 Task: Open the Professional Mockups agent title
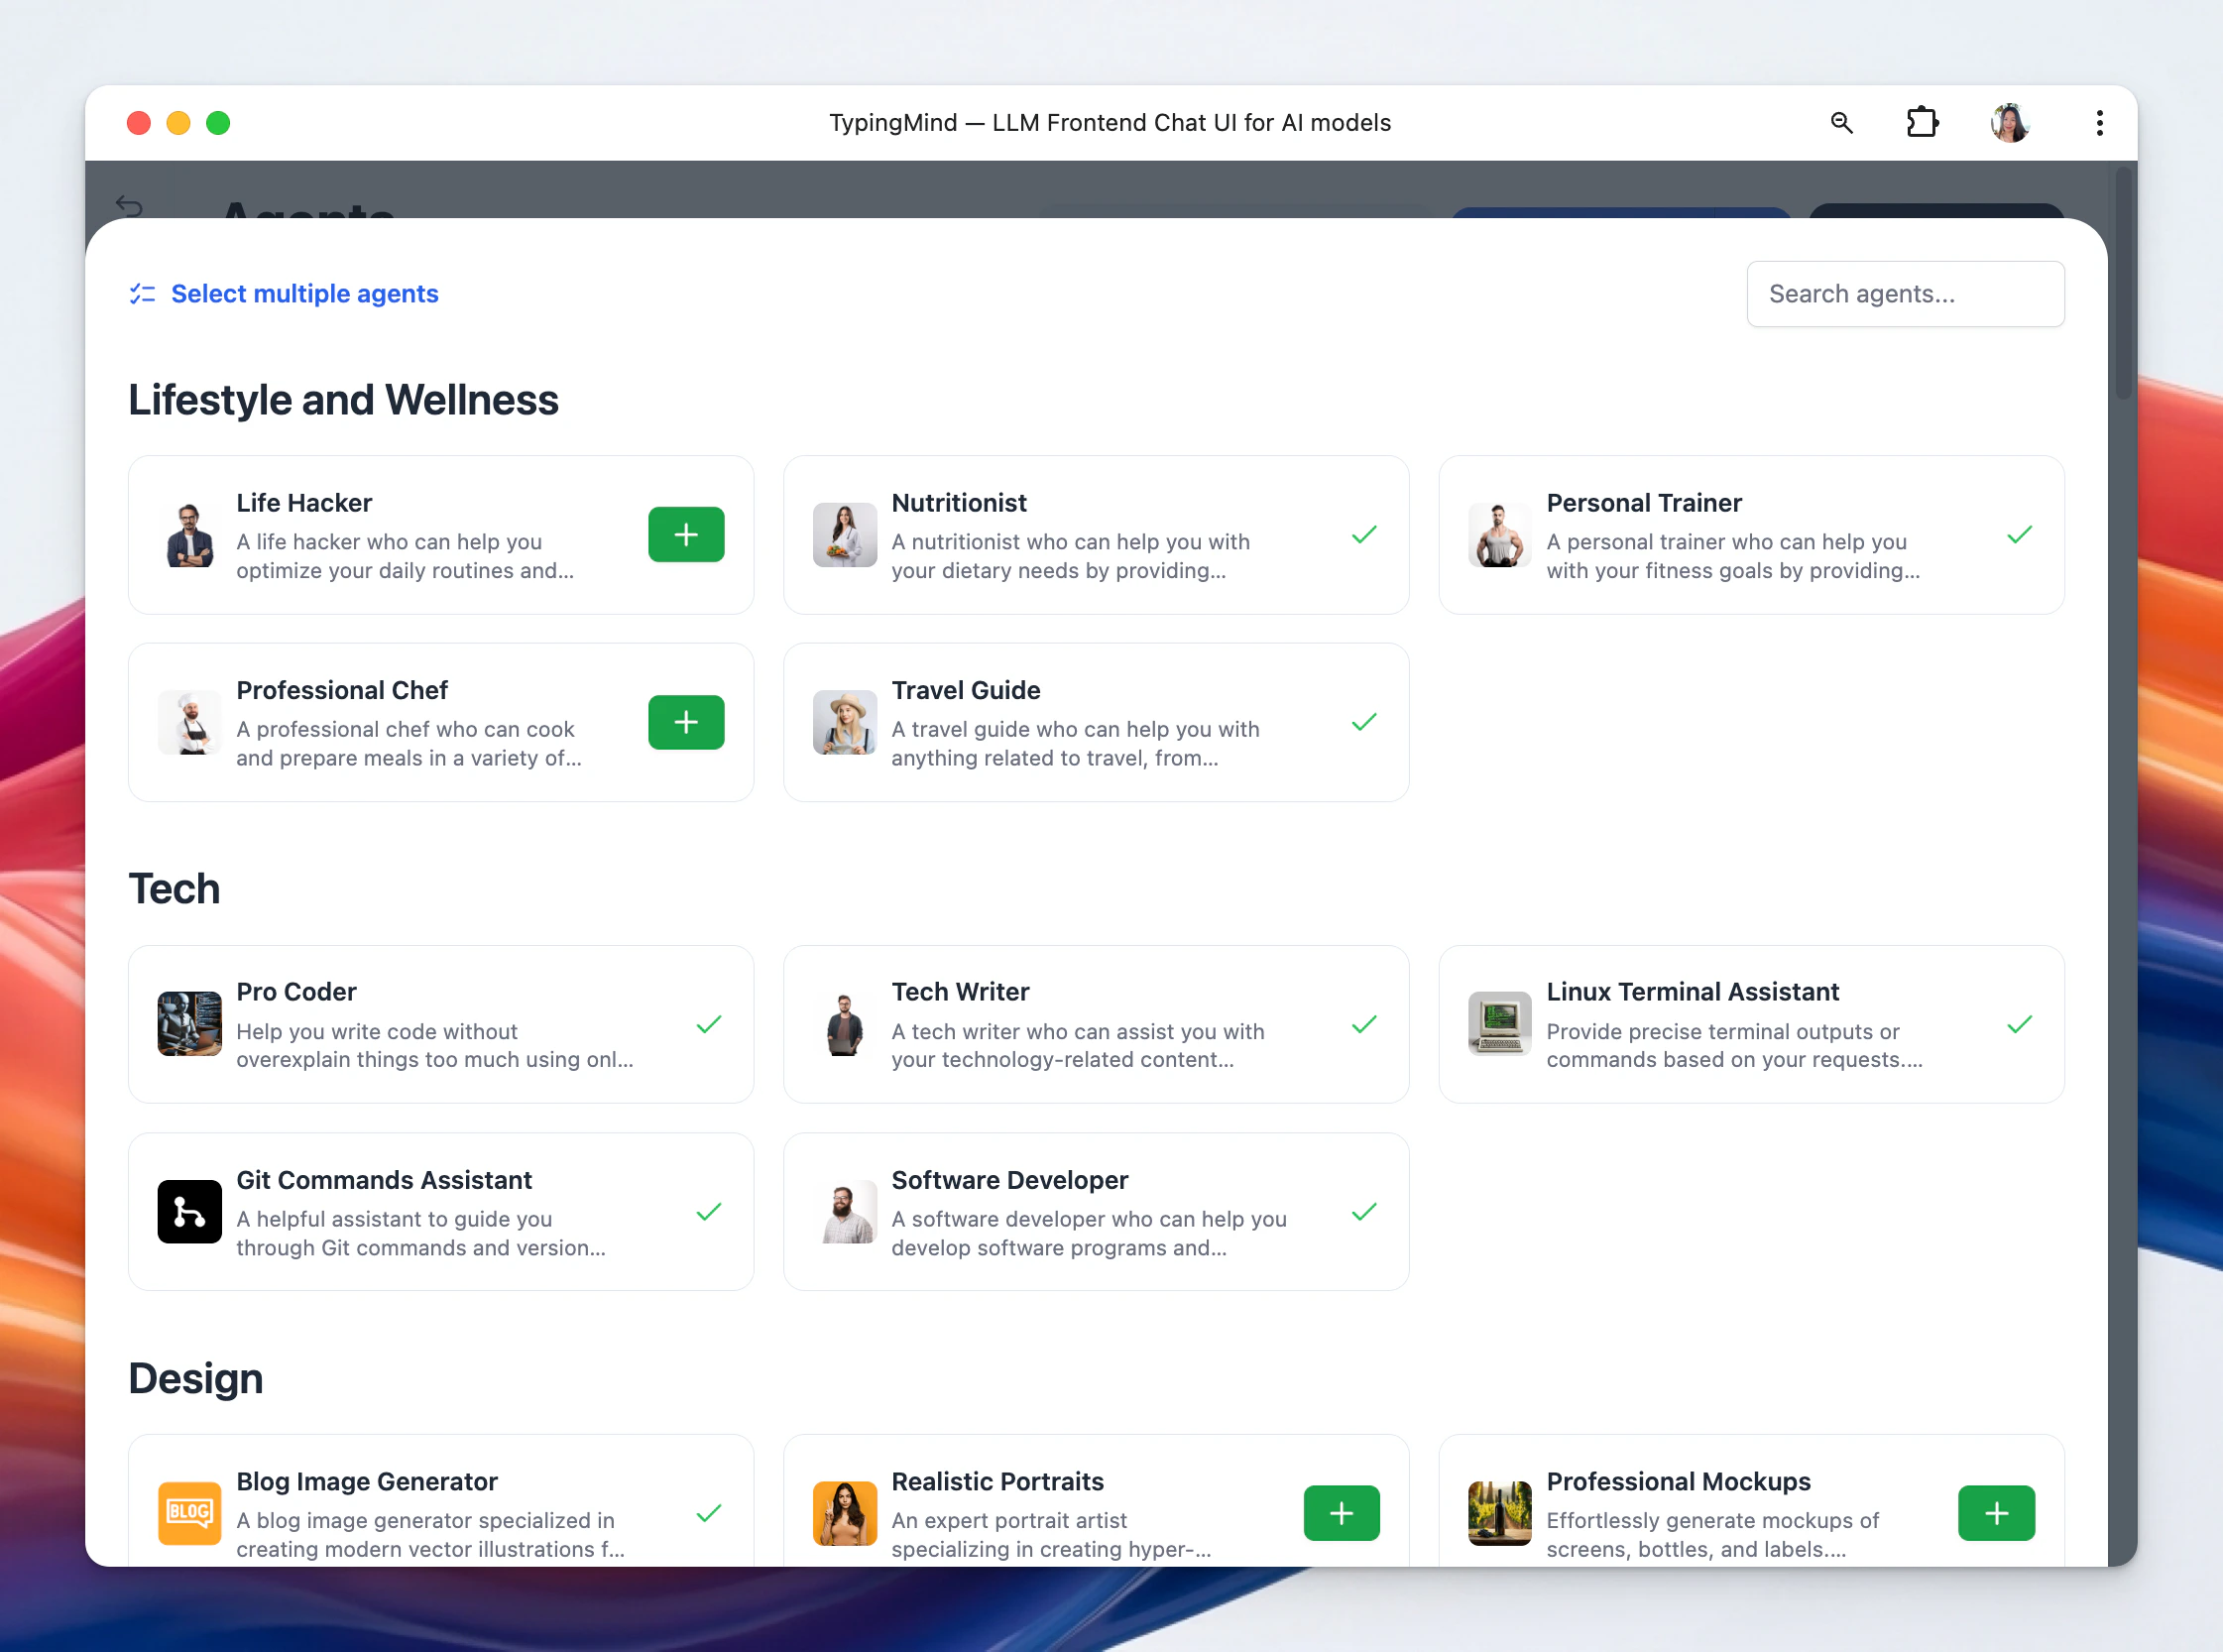click(1678, 1481)
